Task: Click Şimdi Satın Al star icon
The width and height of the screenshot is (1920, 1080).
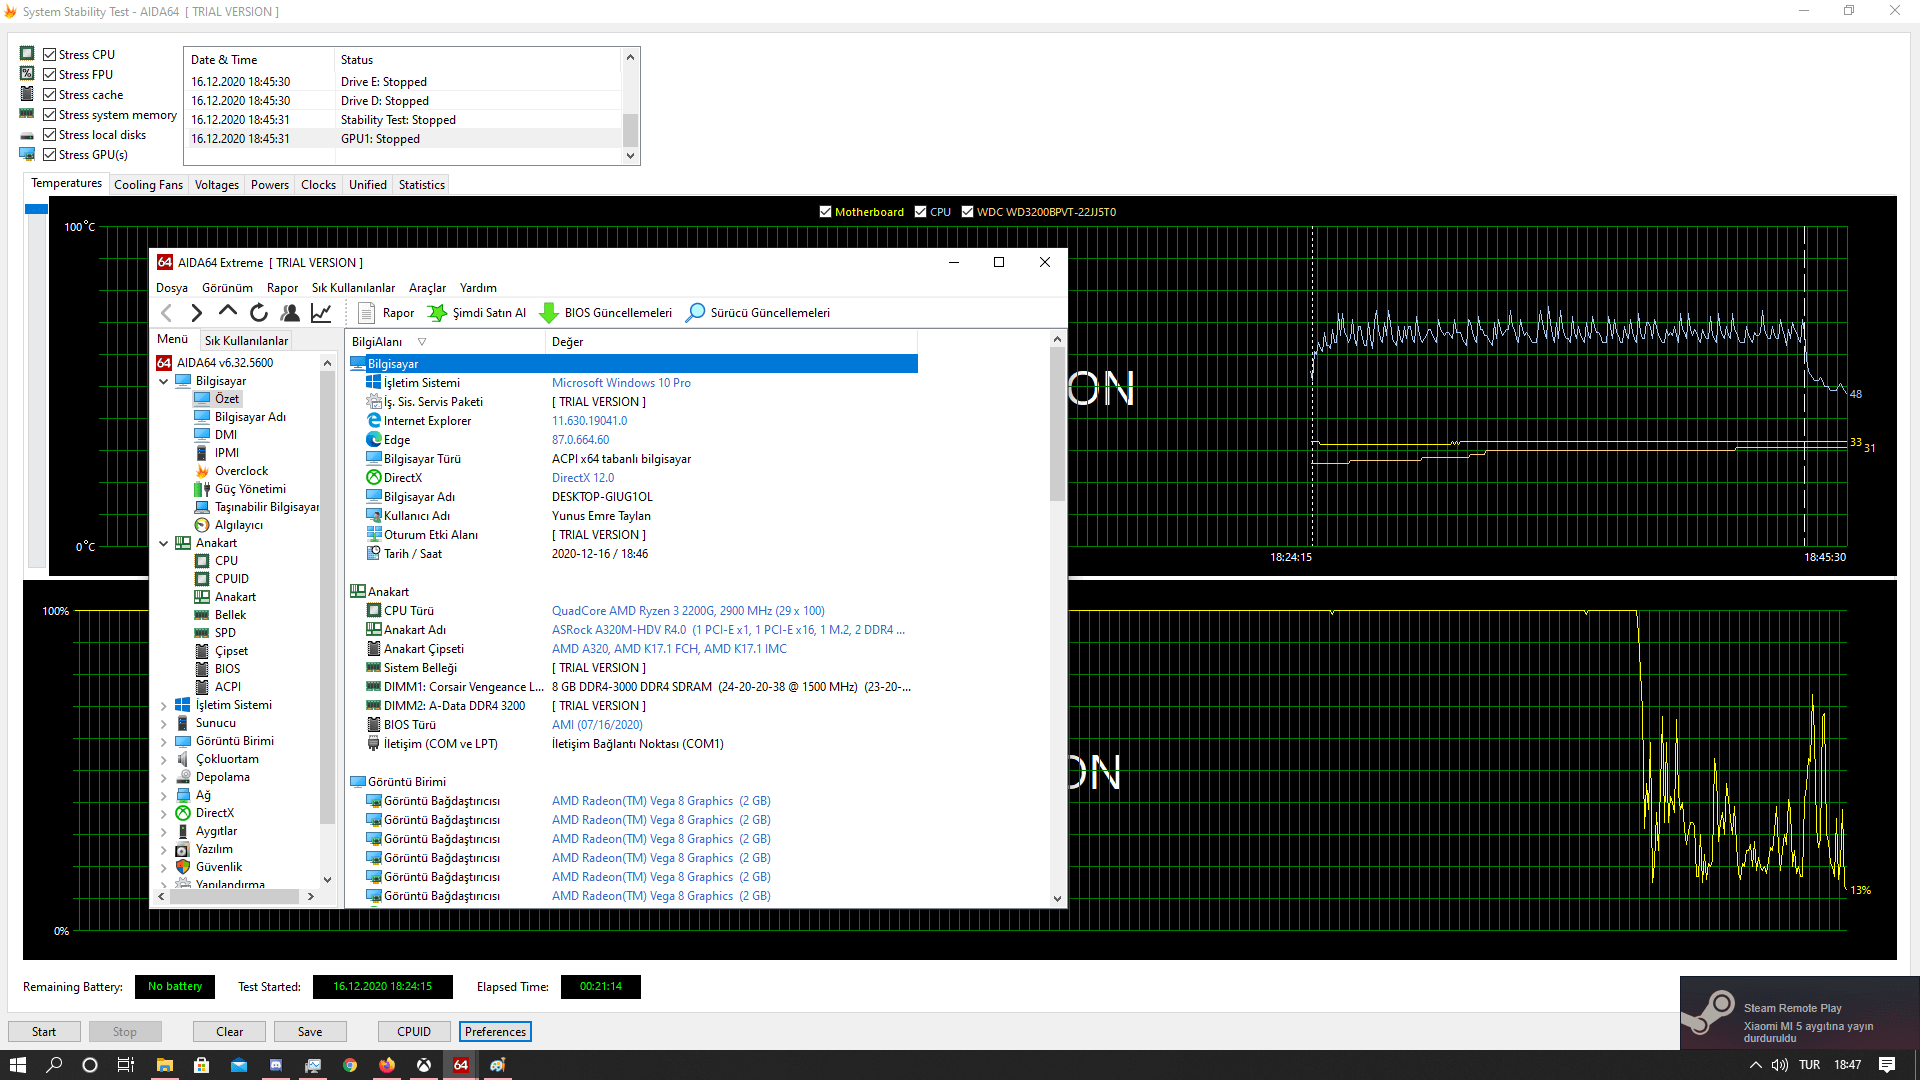Action: point(437,313)
